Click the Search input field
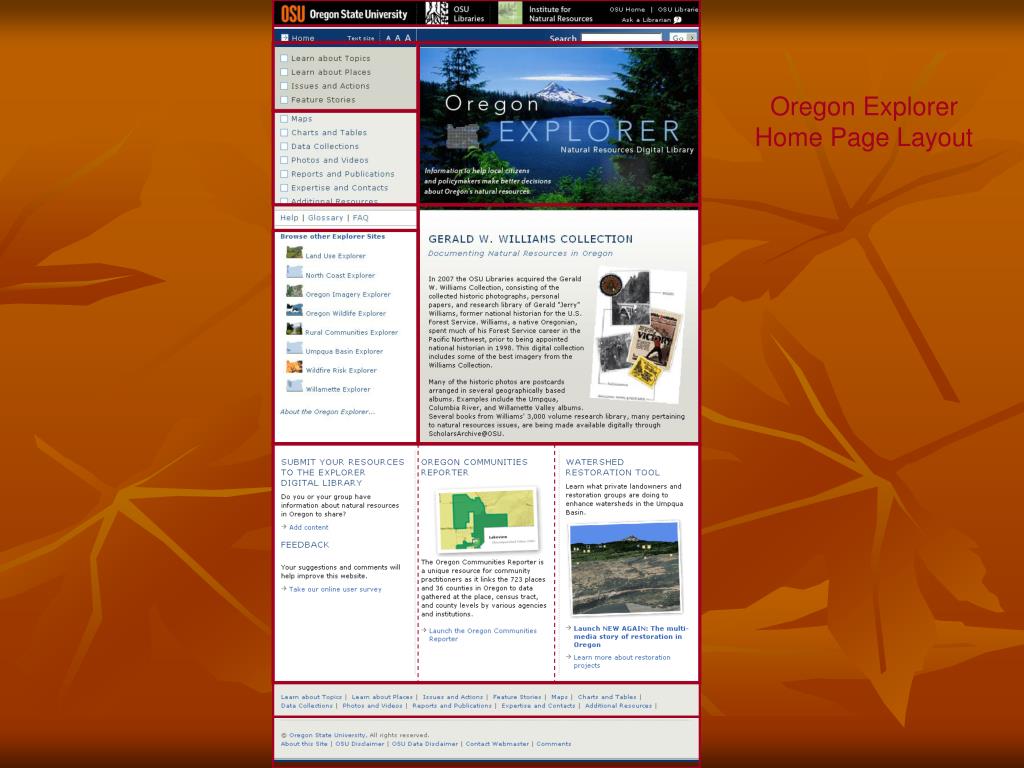The width and height of the screenshot is (1024, 768). 622,38
